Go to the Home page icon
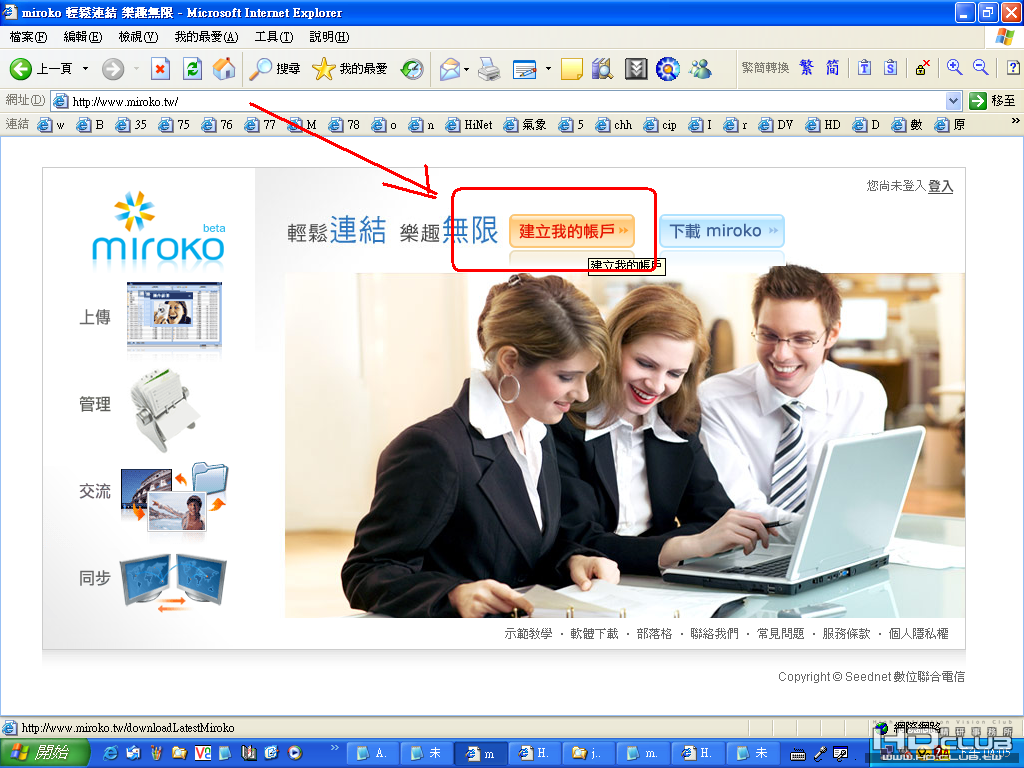This screenshot has height=768, width=1024. tap(224, 69)
